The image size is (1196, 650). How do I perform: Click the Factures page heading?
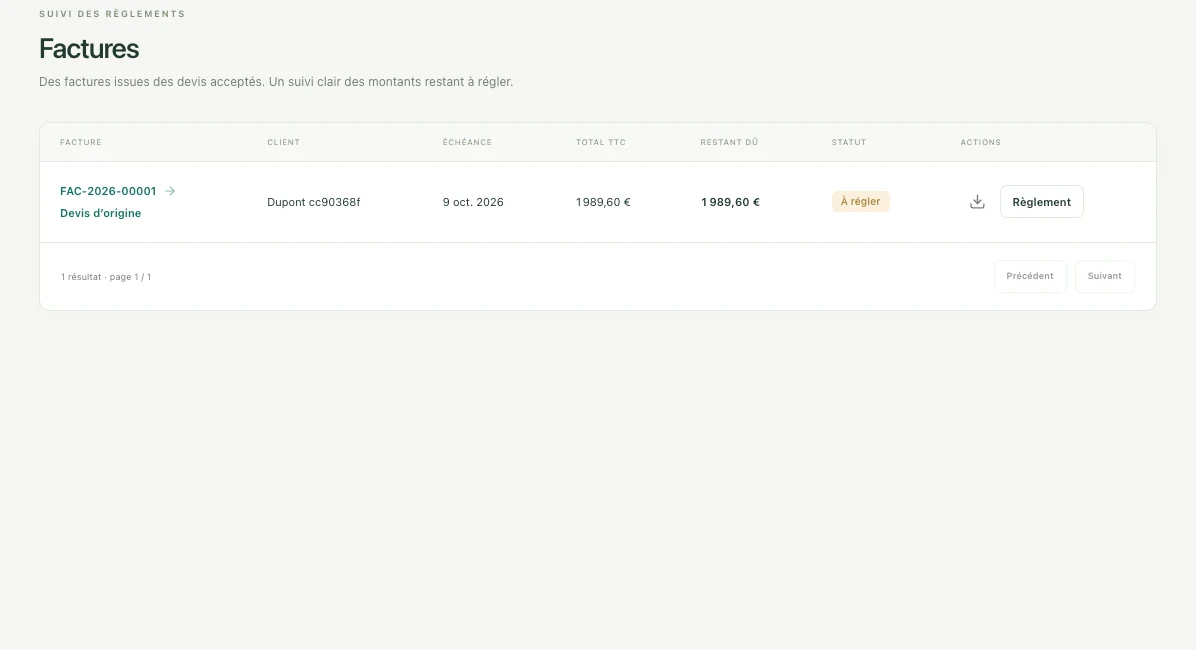[x=89, y=49]
